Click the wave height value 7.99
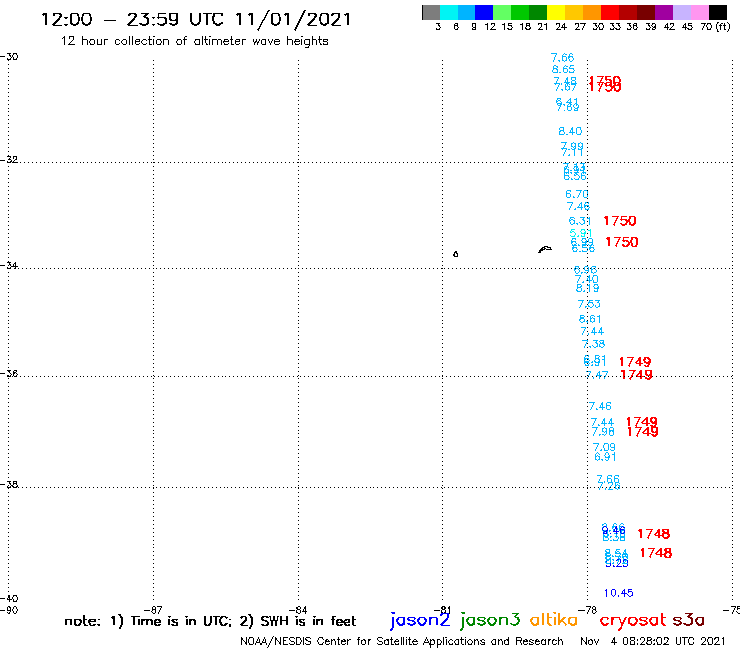 tap(572, 146)
